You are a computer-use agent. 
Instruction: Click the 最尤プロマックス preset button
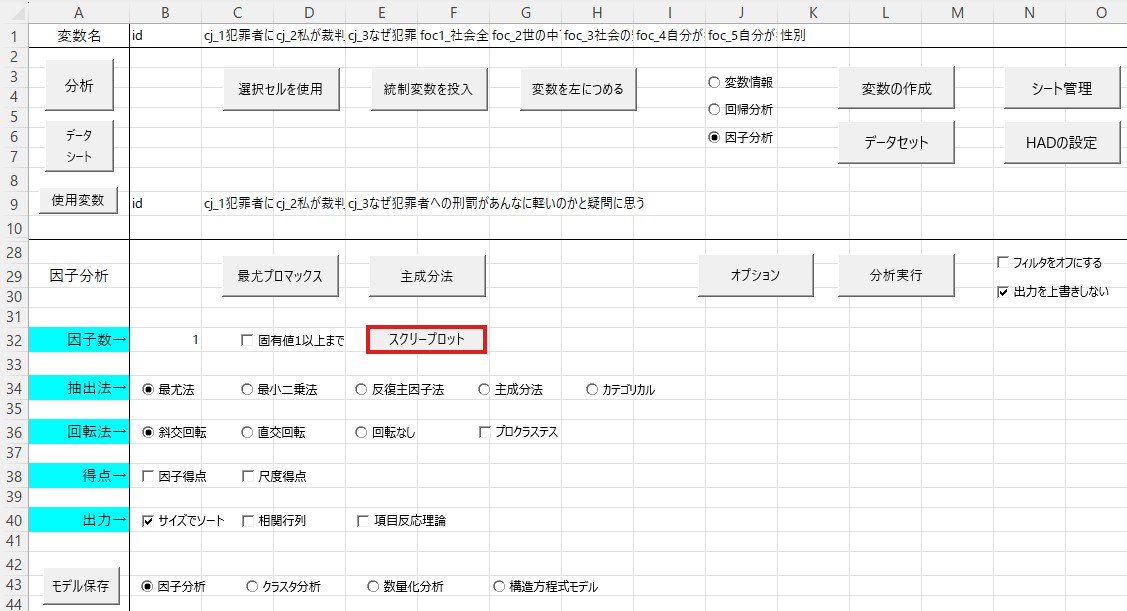click(280, 276)
